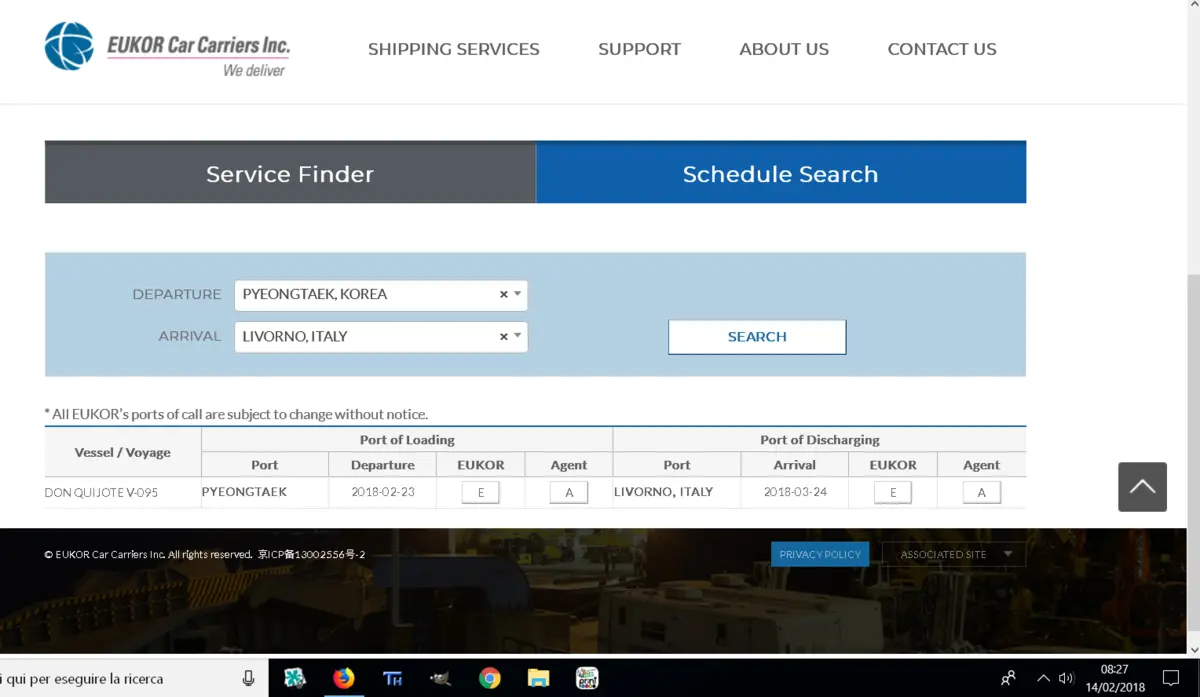This screenshot has height=697, width=1200.
Task: Open the CONTACT US menu
Action: click(x=942, y=49)
